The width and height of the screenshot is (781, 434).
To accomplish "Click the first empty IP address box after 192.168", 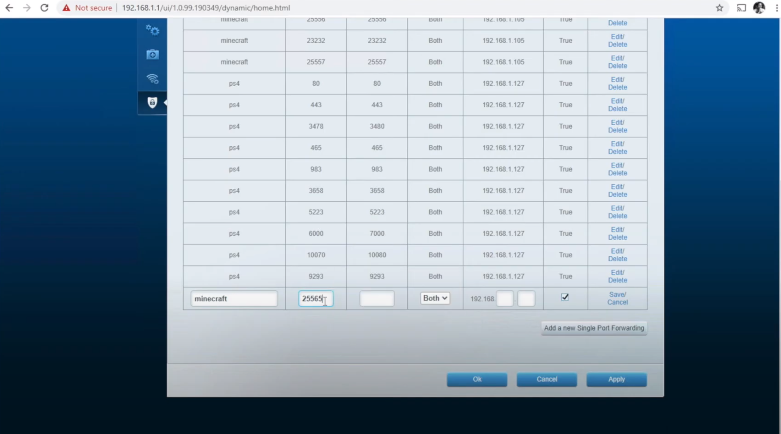I will coord(505,298).
